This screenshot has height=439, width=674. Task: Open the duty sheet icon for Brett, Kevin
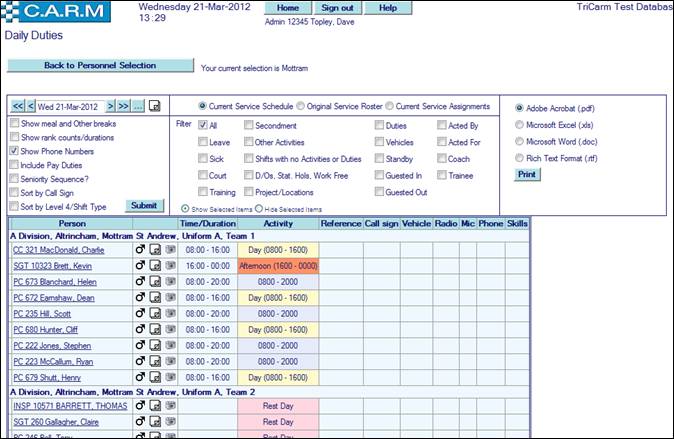(x=155, y=266)
